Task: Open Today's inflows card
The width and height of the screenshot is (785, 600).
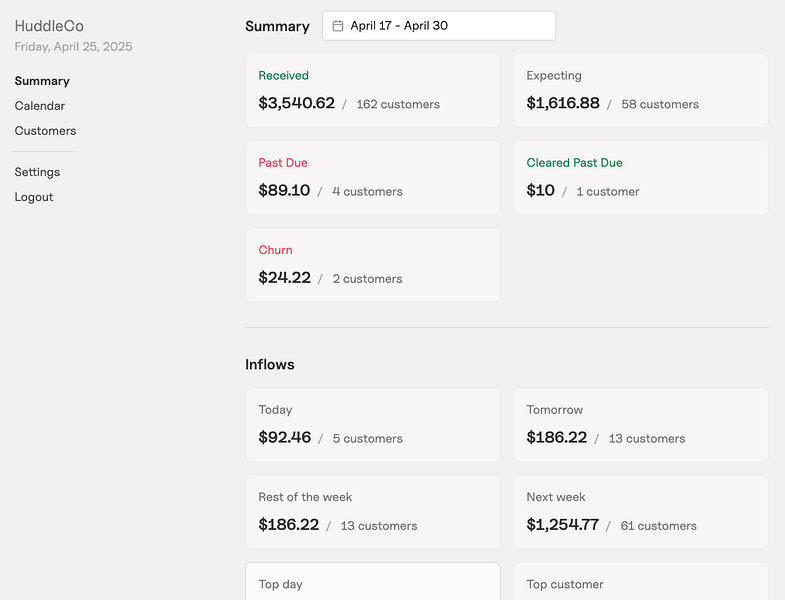Action: [x=372, y=424]
